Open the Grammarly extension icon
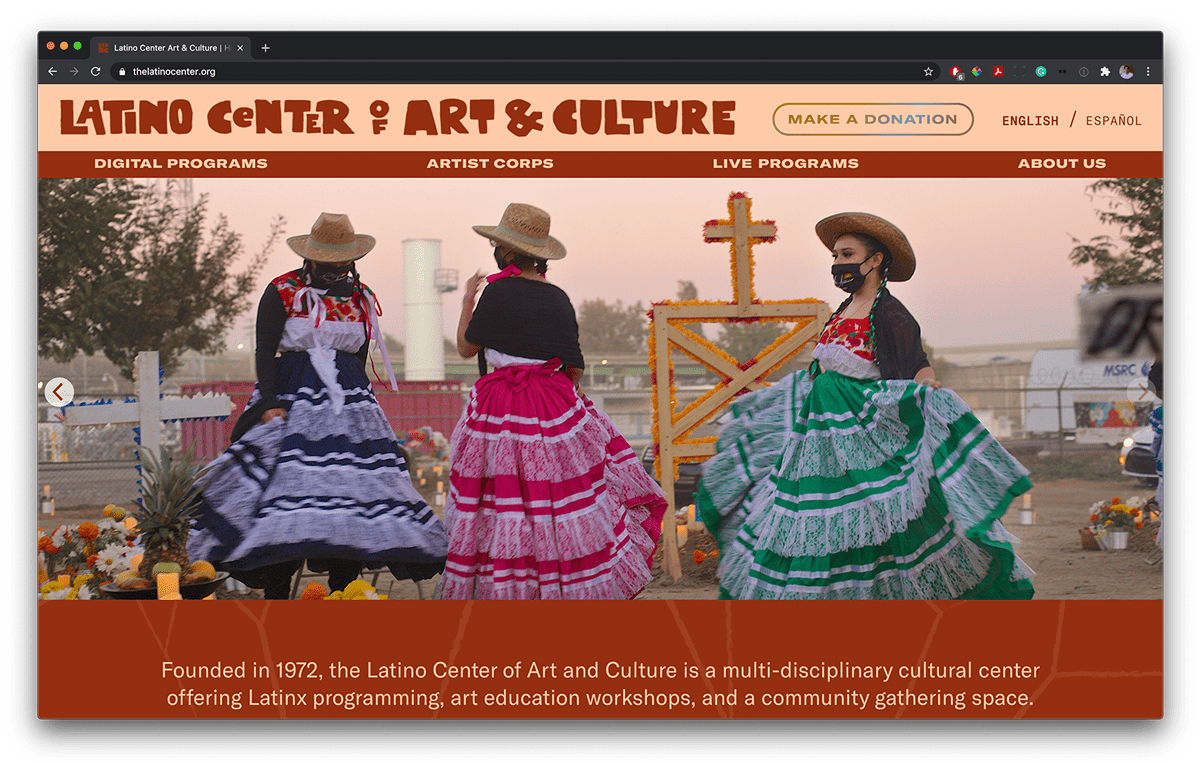Image resolution: width=1200 pixels, height=765 pixels. pyautogui.click(x=1041, y=72)
